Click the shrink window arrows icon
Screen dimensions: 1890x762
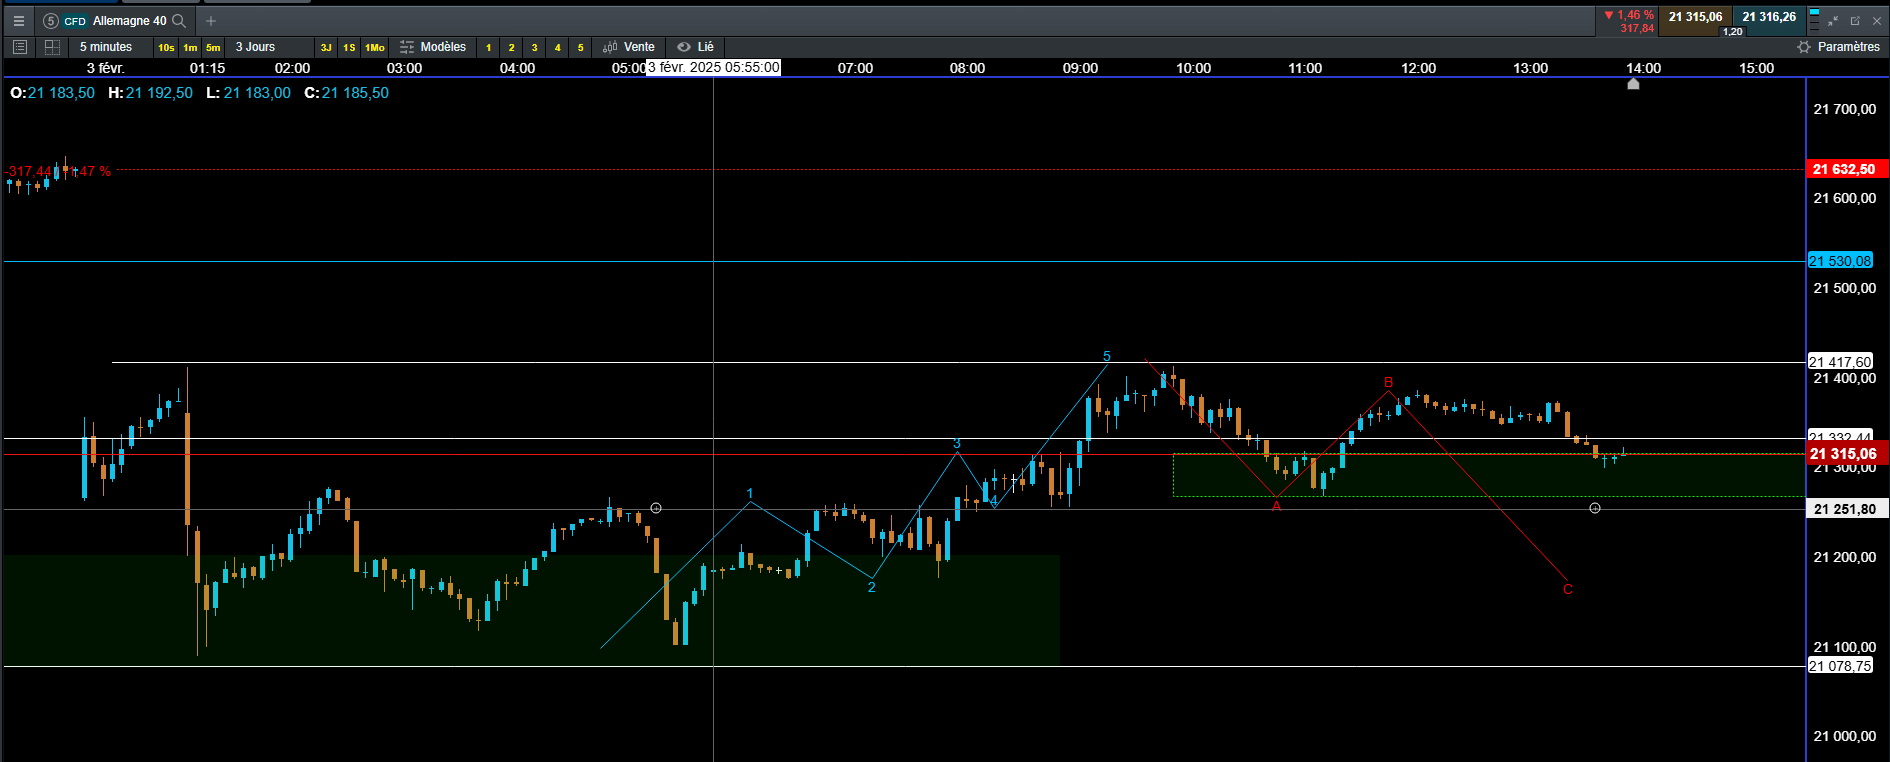click(x=1833, y=21)
